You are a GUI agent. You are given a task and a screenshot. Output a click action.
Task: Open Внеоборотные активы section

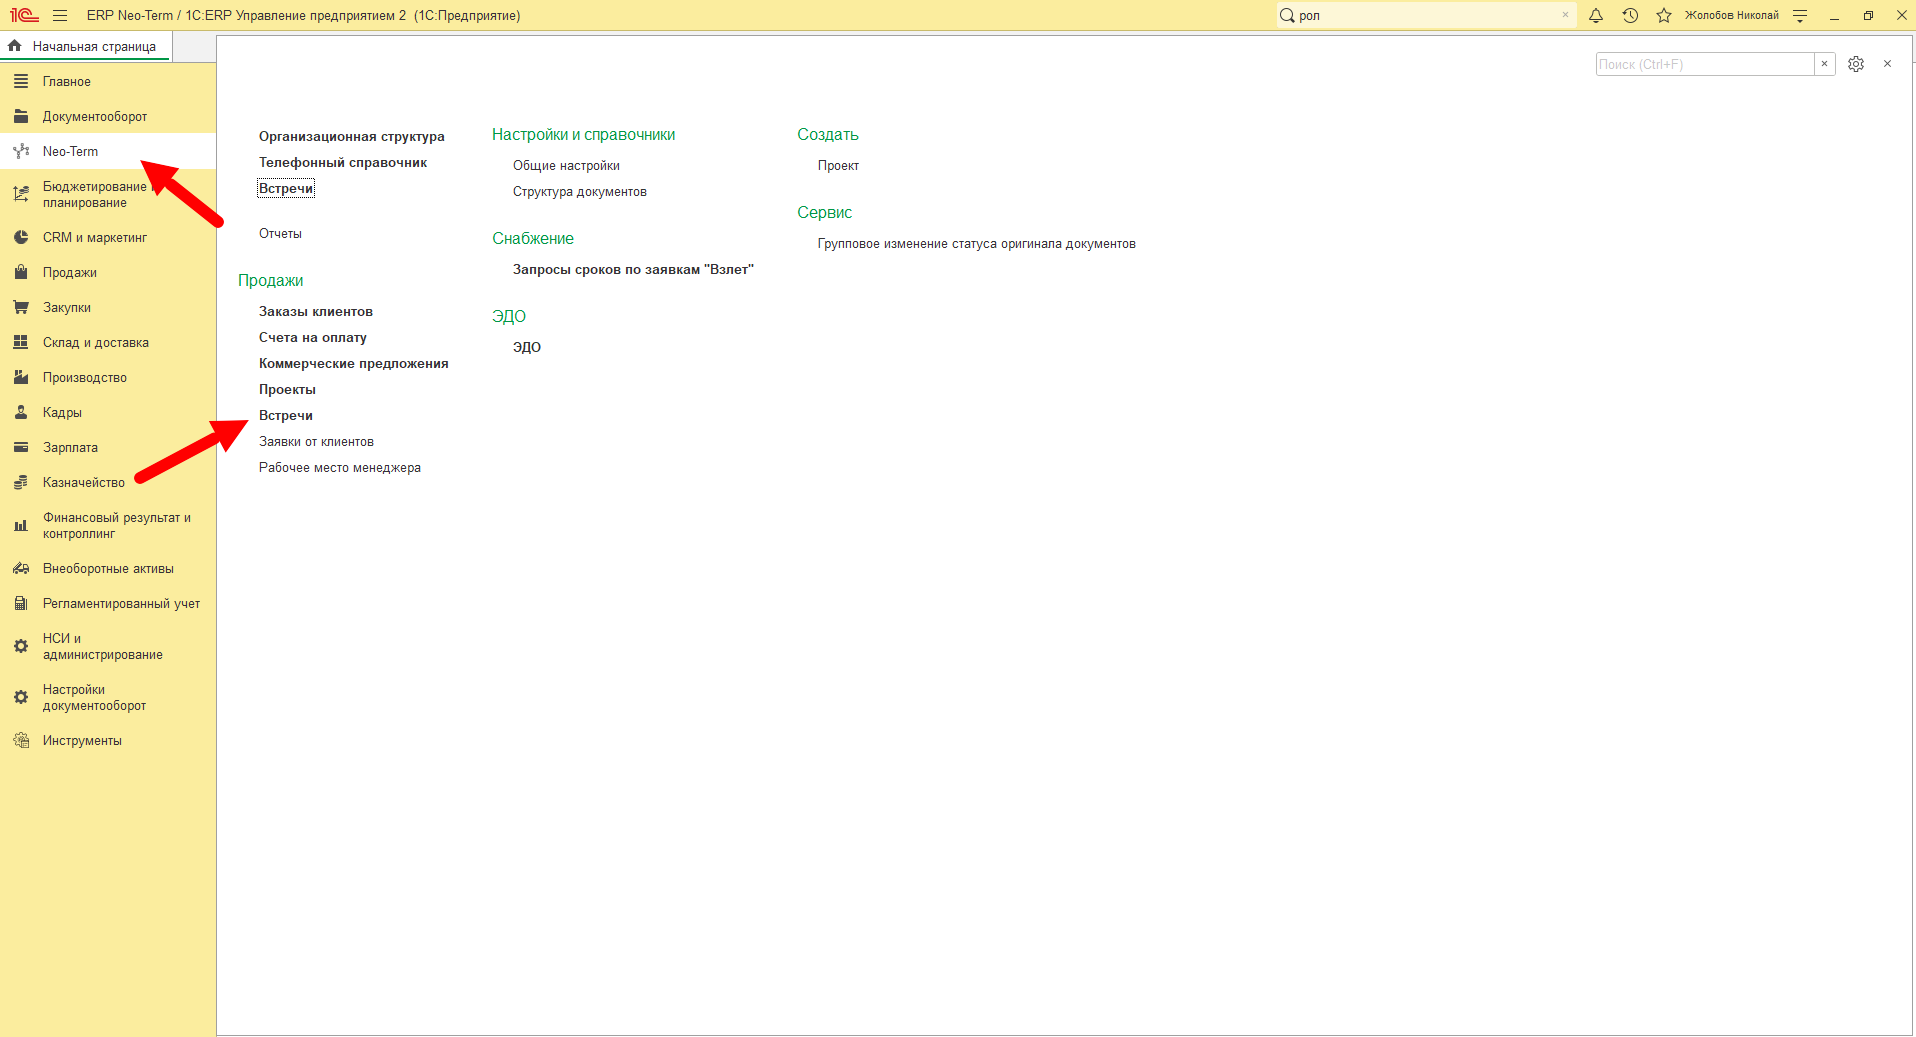[108, 569]
